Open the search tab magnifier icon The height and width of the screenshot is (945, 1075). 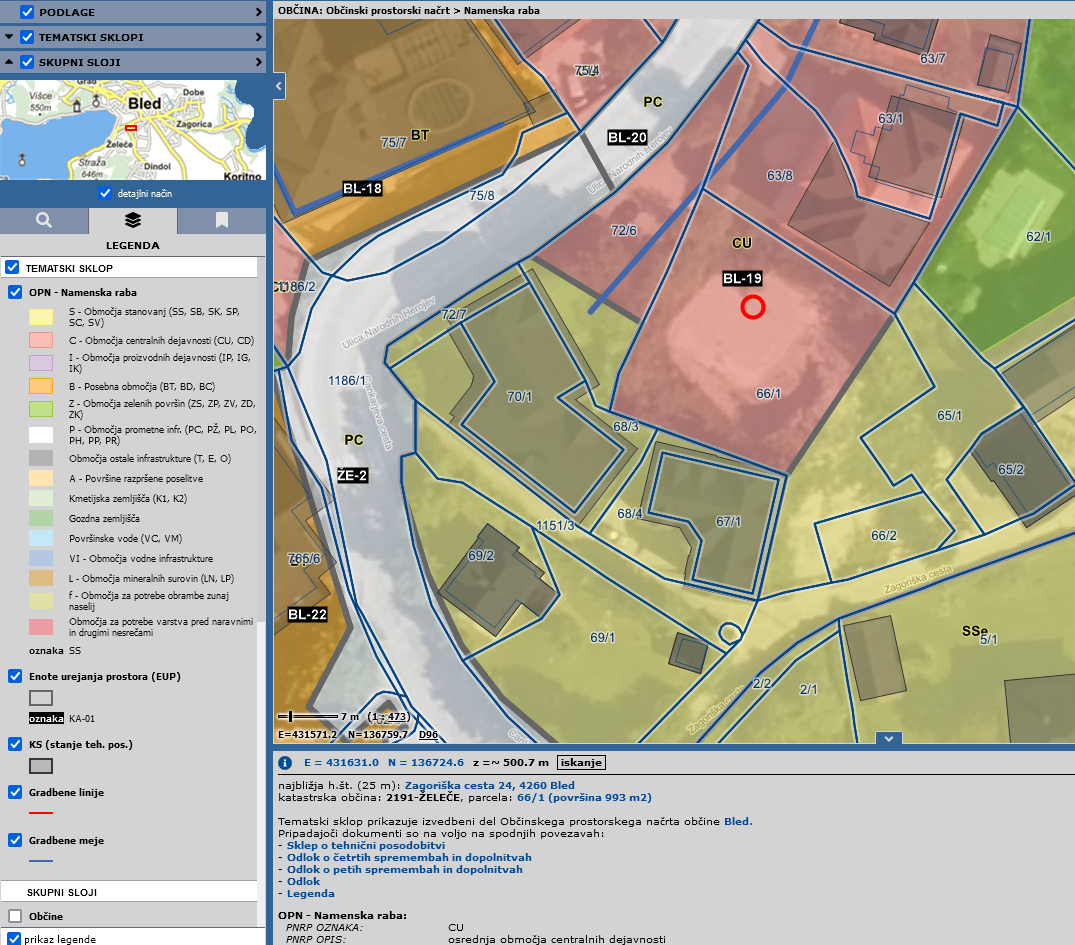coord(44,220)
